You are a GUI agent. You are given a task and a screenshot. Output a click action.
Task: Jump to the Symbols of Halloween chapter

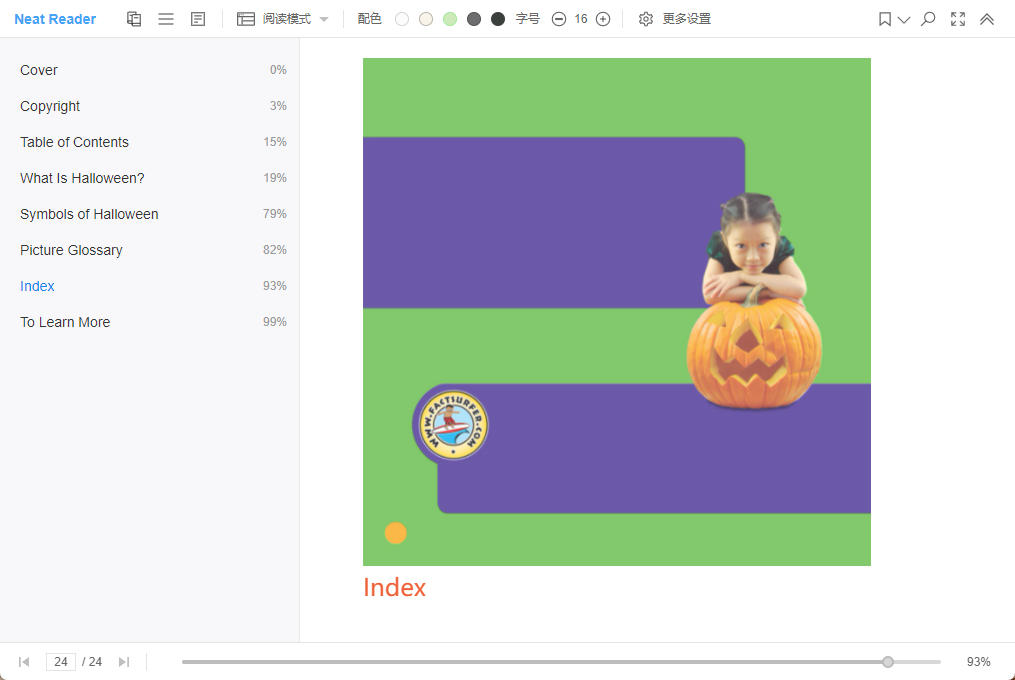pos(89,214)
